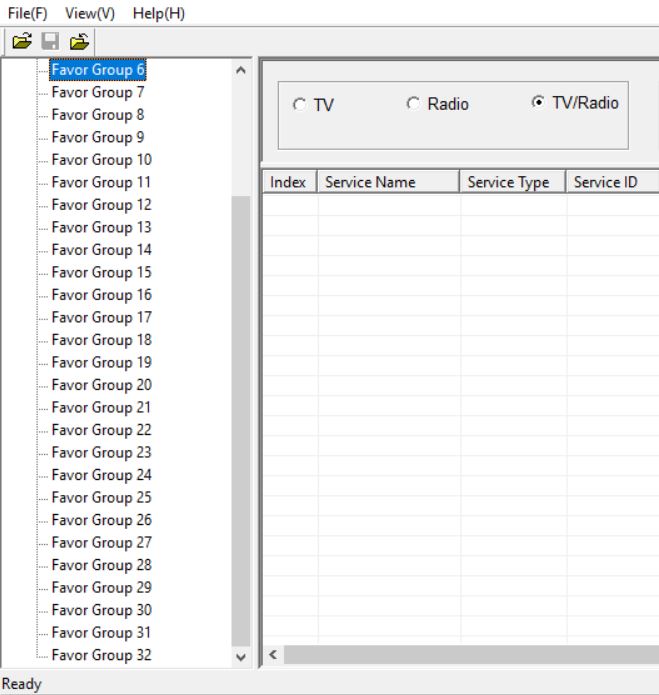Select Favor Group 9 in tree
The image size is (659, 695).
click(98, 137)
